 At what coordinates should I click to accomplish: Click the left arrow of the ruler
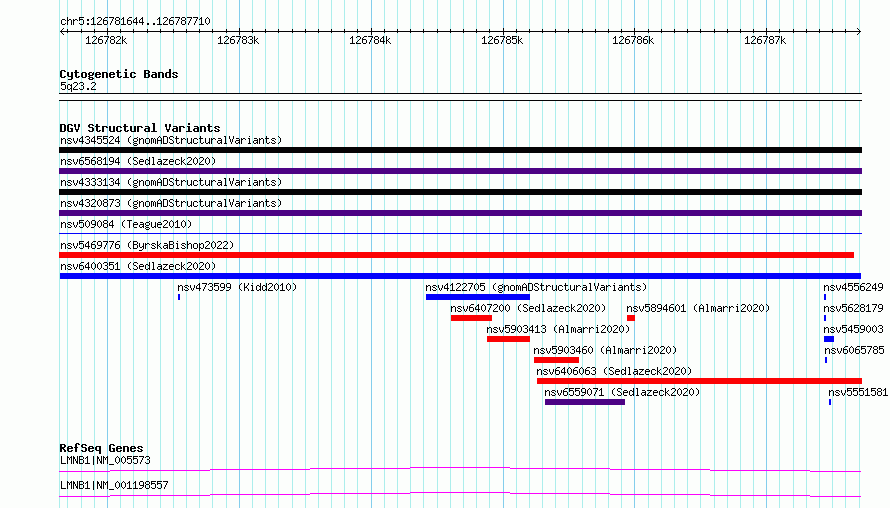click(x=62, y=31)
